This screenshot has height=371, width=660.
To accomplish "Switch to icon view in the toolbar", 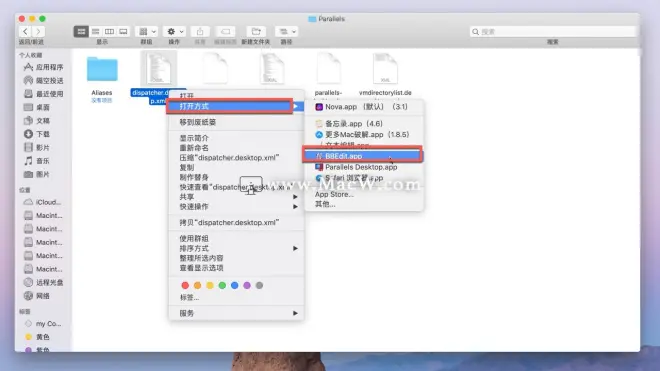I will click(81, 32).
